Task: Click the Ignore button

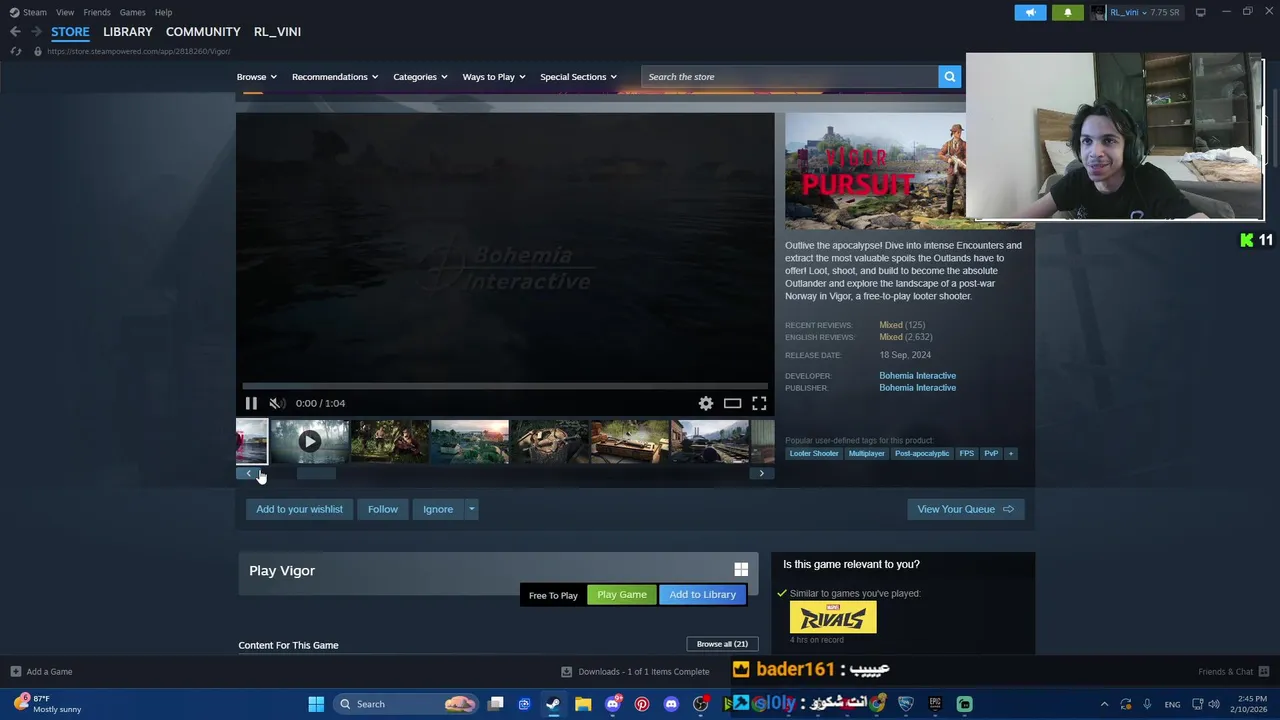Action: [x=438, y=509]
